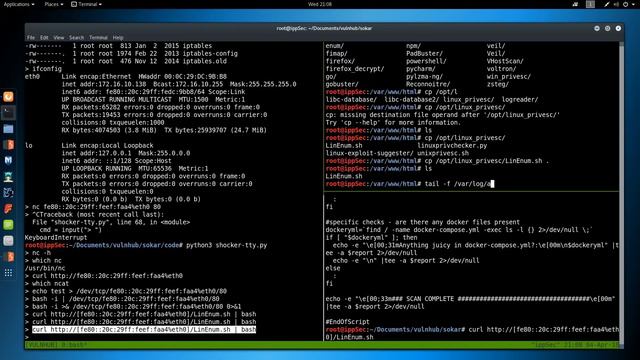Image resolution: width=640 pixels, height=360 pixels.
Task: Click the '#EndOfScript' line
Action: coord(347,322)
